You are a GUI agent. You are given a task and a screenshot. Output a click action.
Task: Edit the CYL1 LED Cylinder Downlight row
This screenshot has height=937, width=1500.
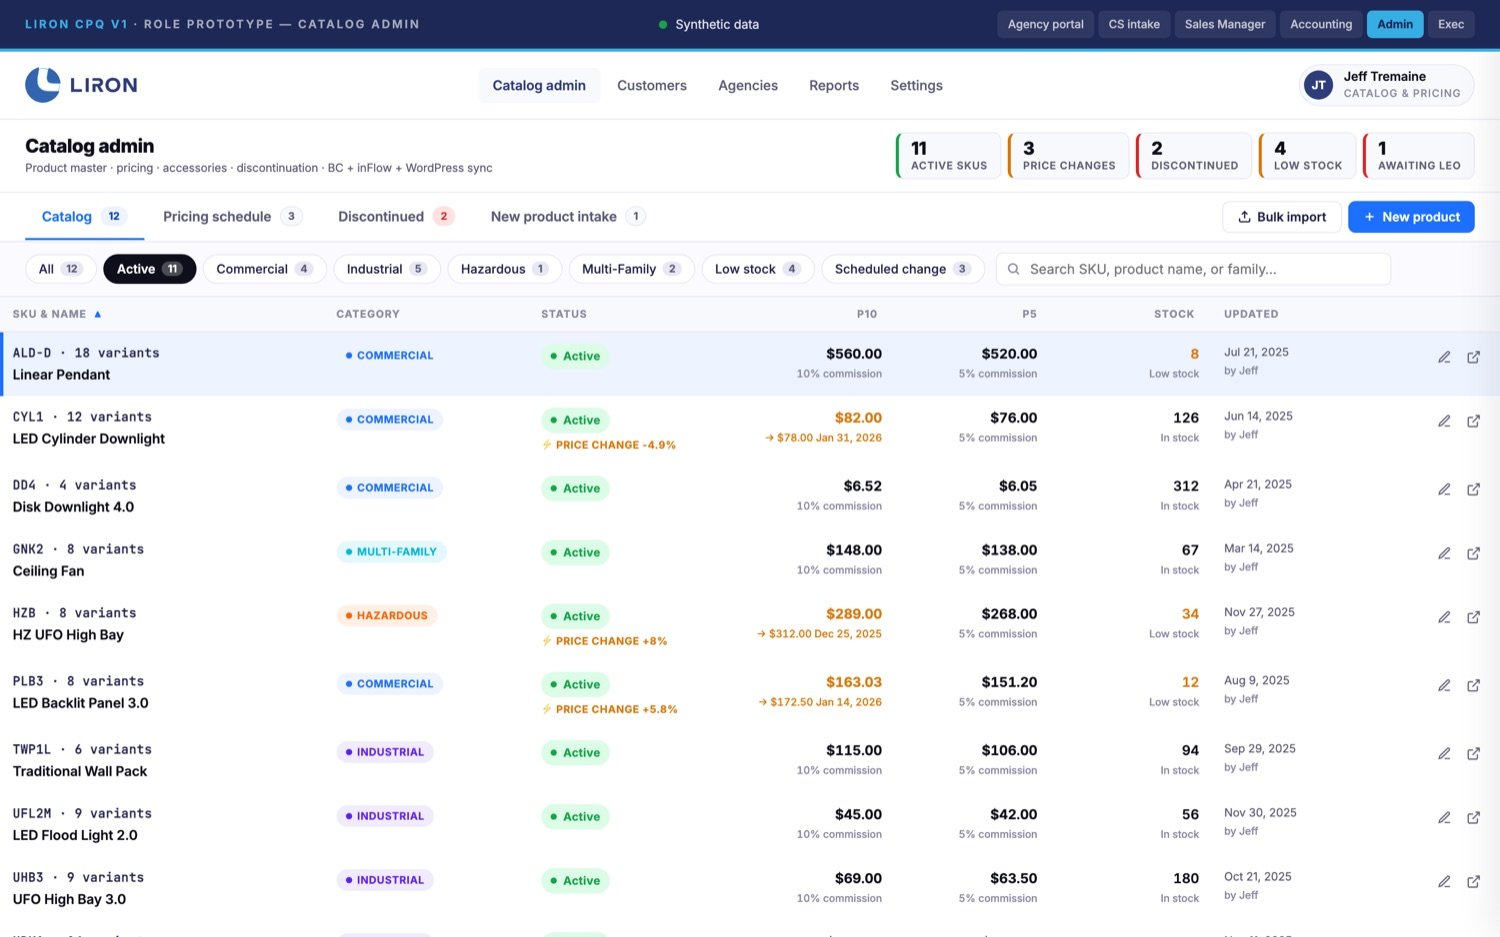[1444, 421]
